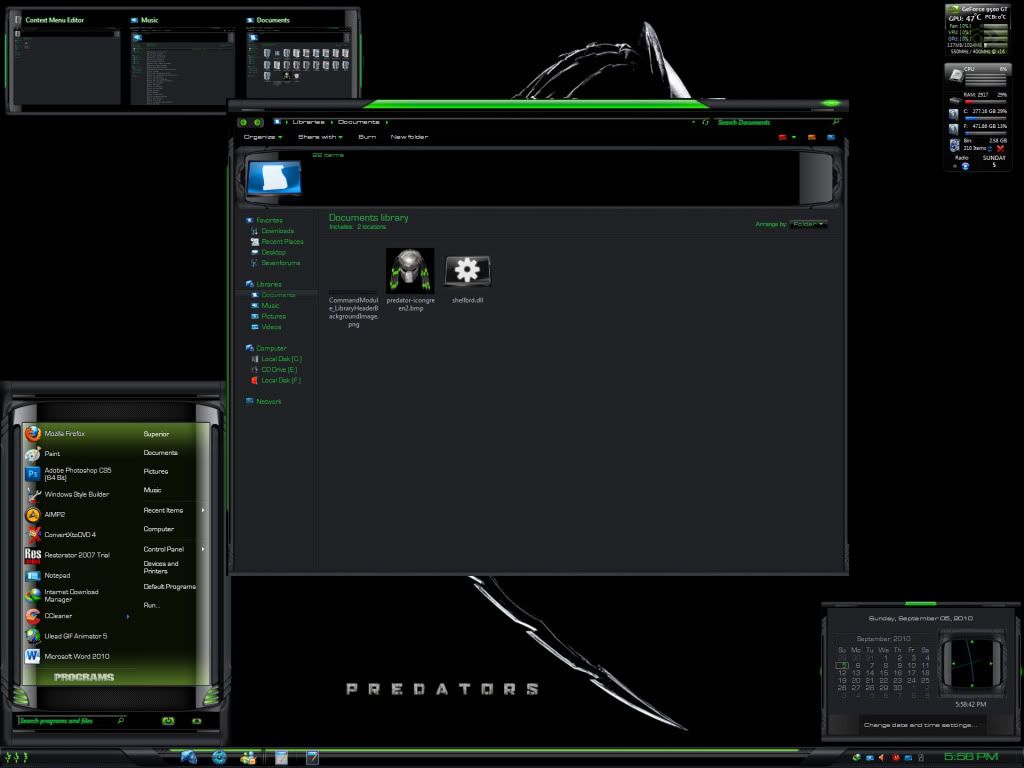The image size is (1024, 768).
Task: Click the start menu shutdown power icon
Action: coord(168,721)
